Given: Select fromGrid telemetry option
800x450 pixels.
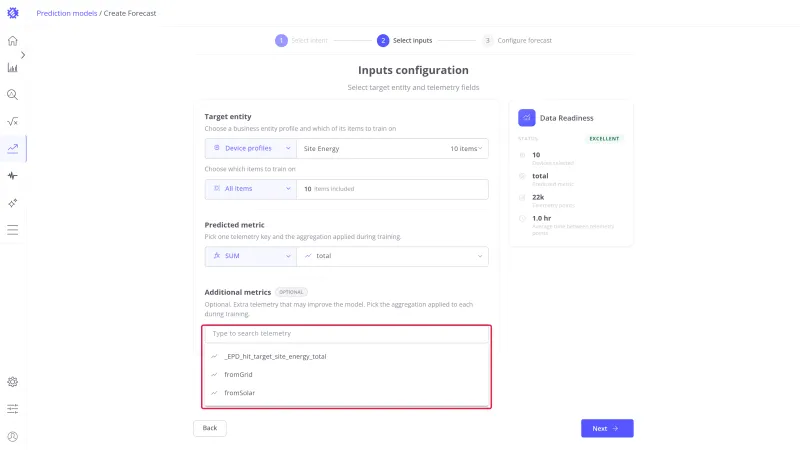Looking at the screenshot, I should pyautogui.click(x=346, y=374).
